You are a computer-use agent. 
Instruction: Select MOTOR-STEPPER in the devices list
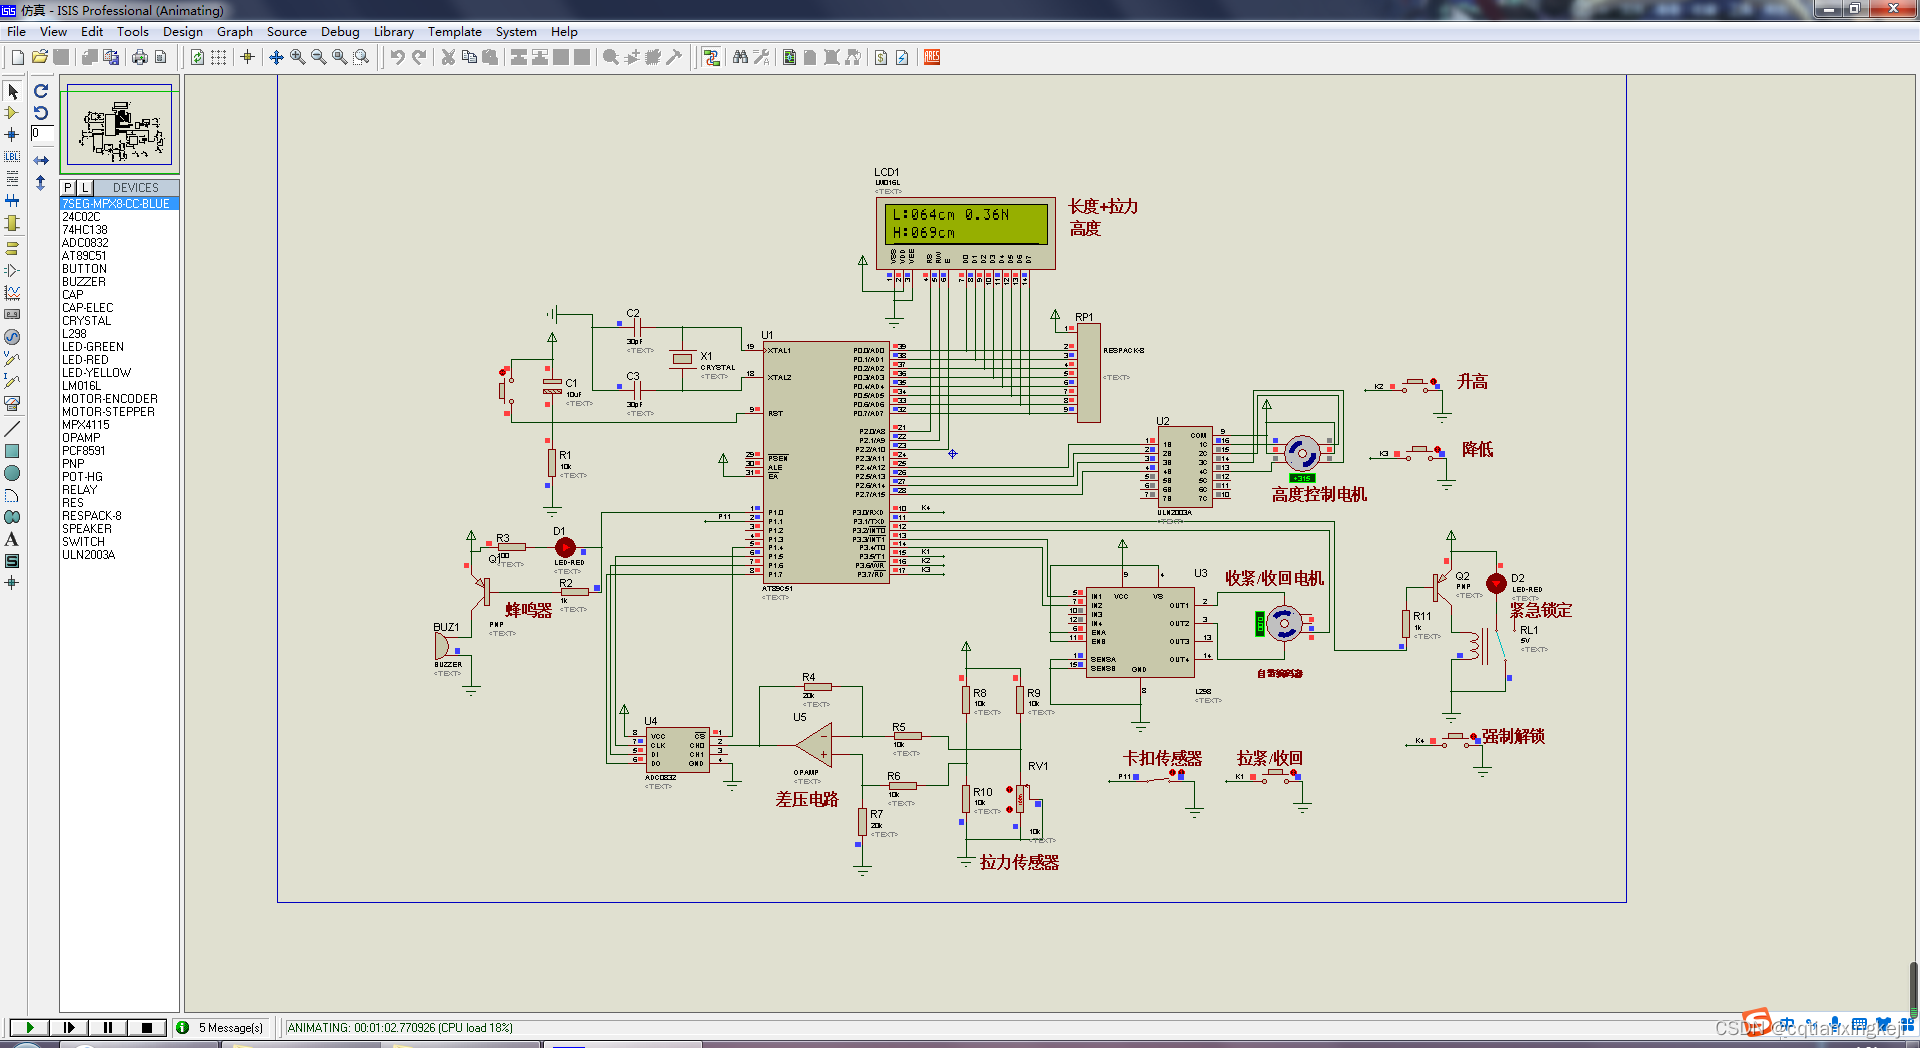click(x=119, y=412)
